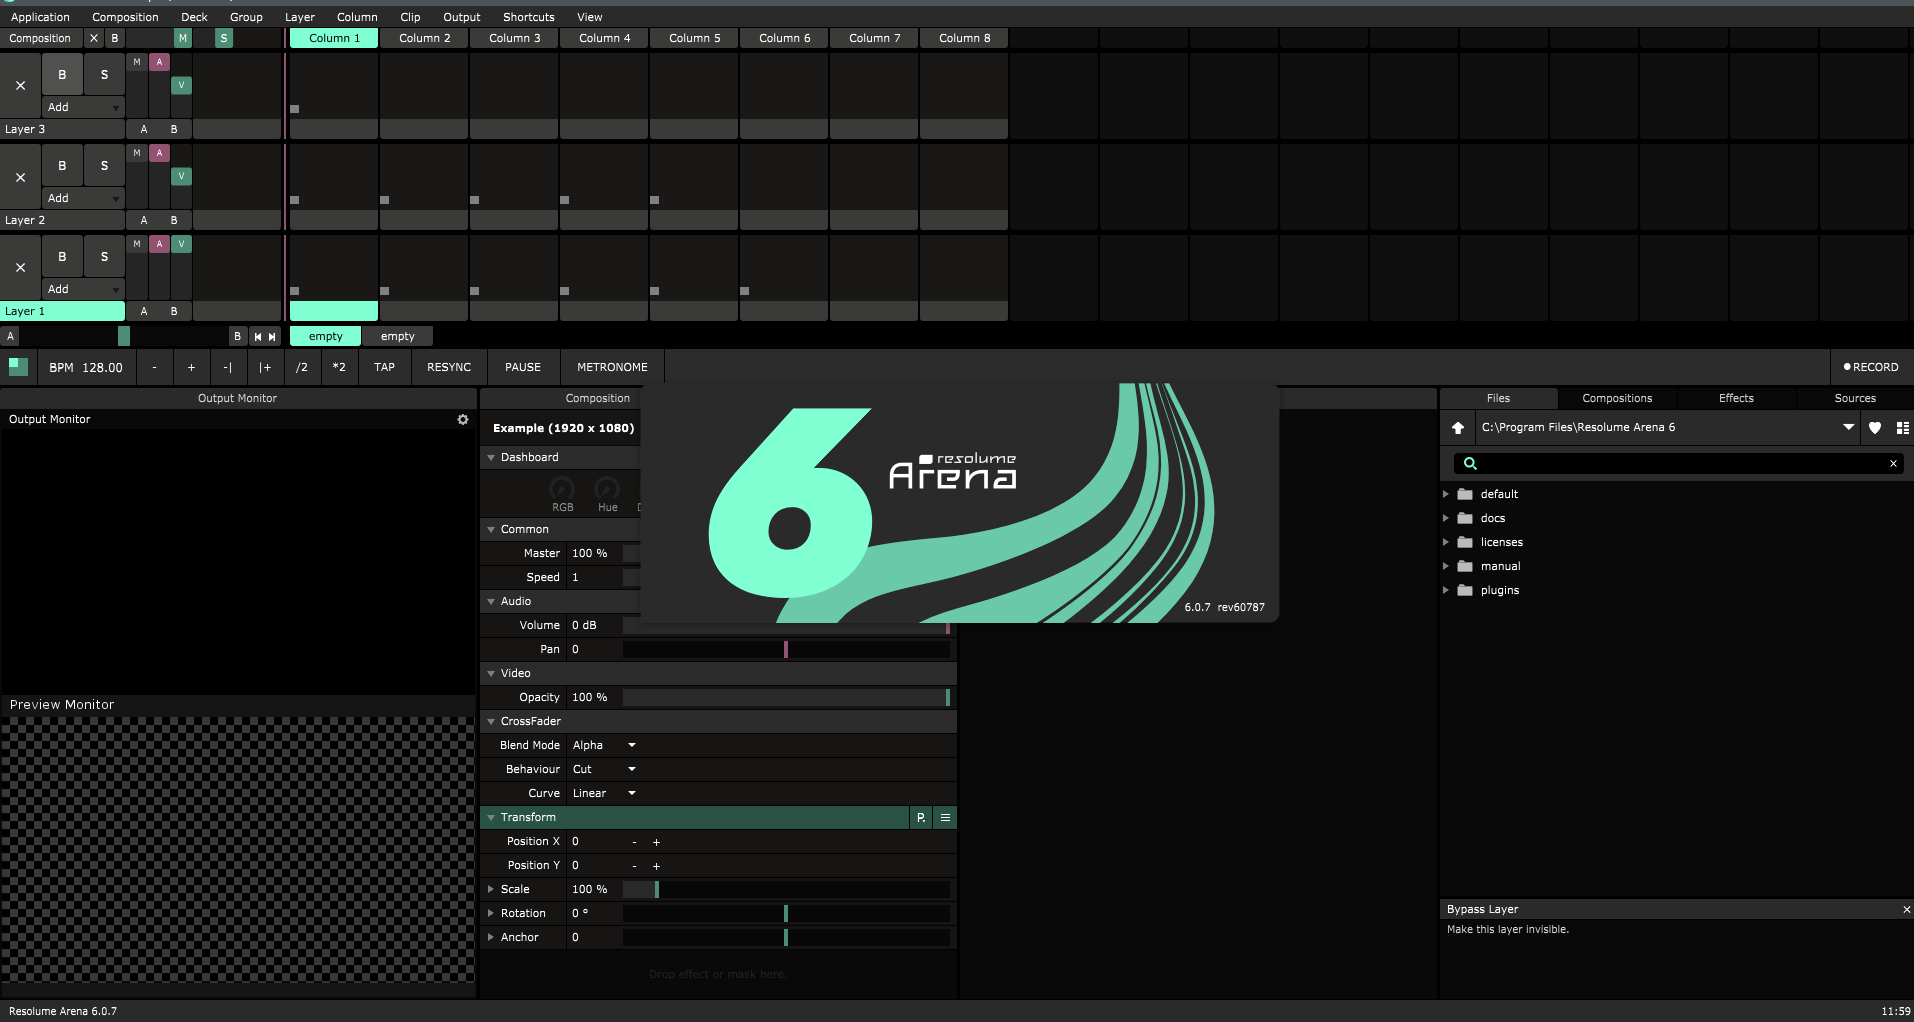Screen dimensions: 1914x1022
Task: Open the Composition menu in menu bar
Action: click(x=125, y=17)
